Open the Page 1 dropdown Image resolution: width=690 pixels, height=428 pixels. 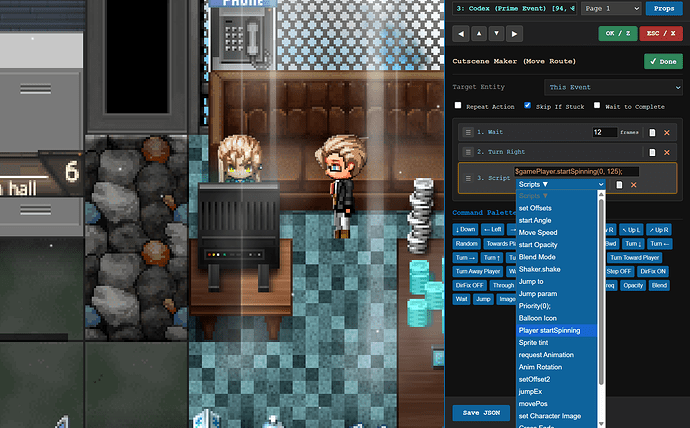(611, 8)
